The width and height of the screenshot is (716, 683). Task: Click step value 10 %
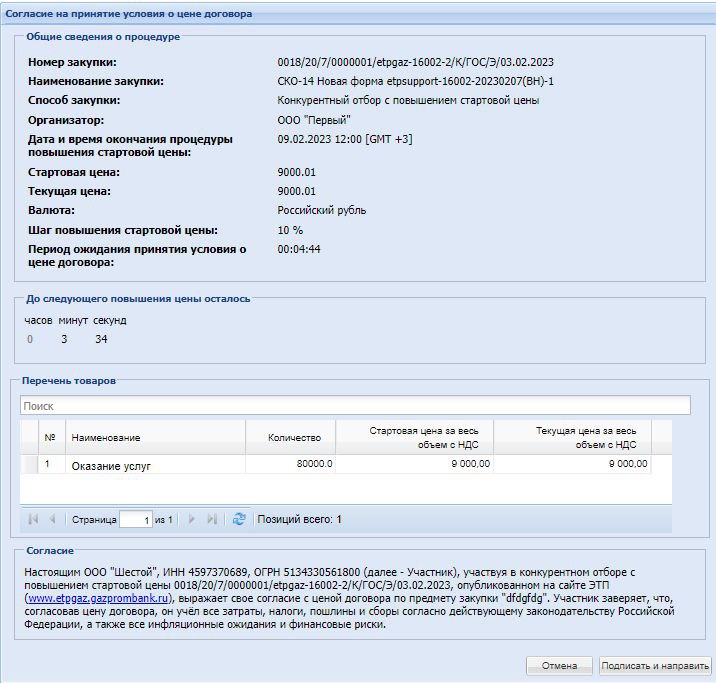(290, 230)
